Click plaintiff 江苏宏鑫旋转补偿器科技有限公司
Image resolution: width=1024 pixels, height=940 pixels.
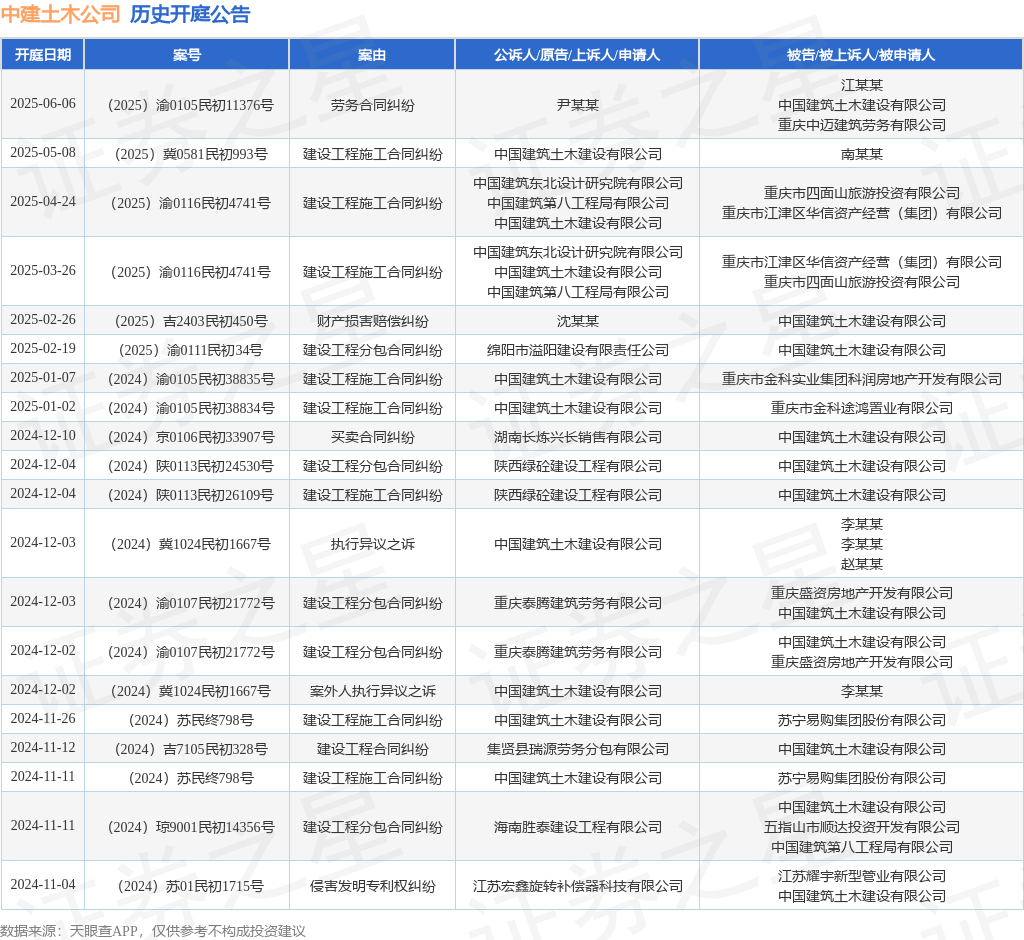point(577,886)
